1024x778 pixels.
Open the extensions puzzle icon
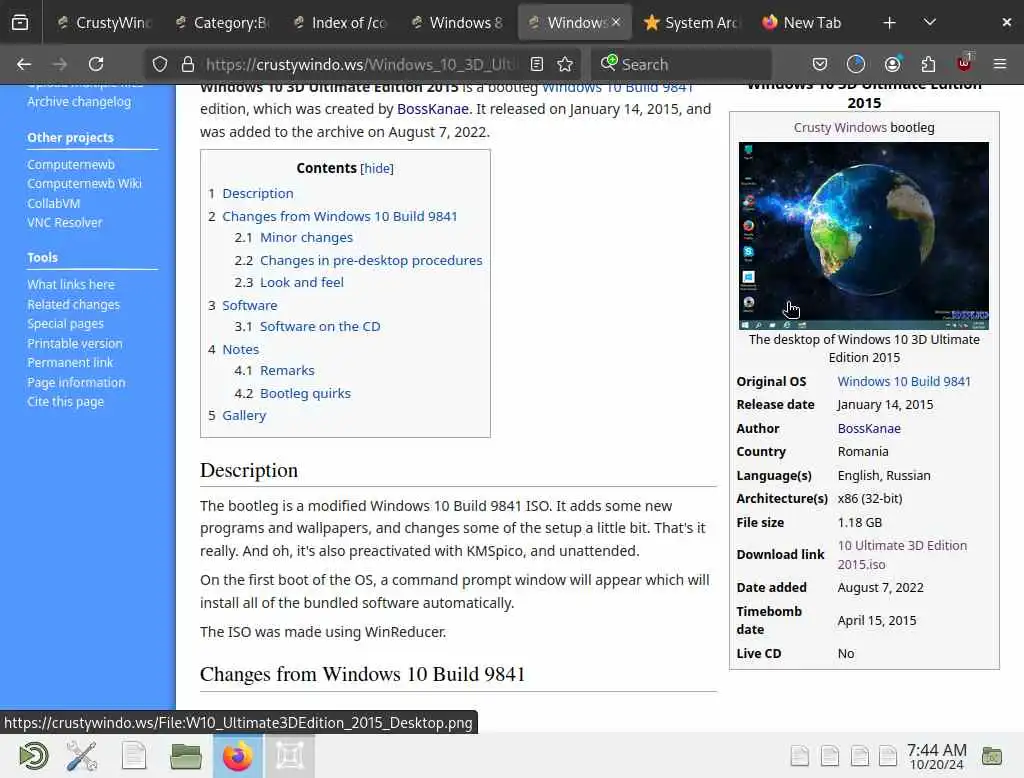pos(928,64)
